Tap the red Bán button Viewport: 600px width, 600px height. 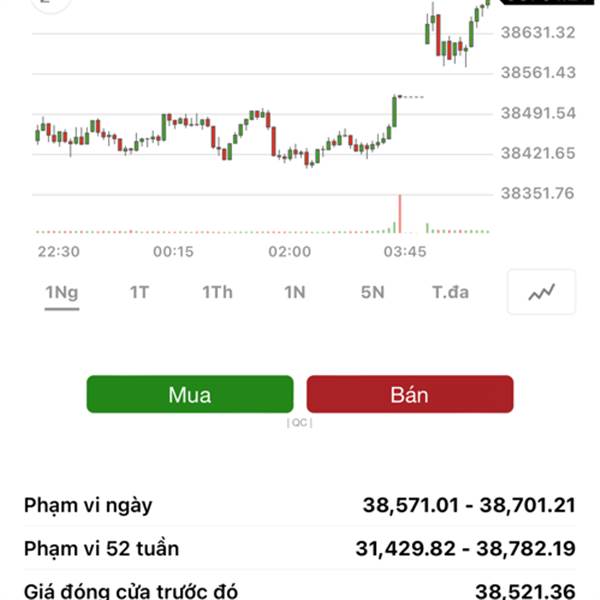tap(410, 394)
